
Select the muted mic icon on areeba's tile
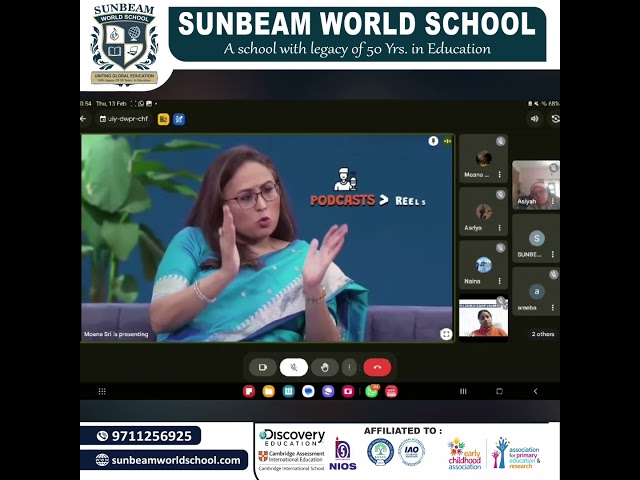pos(553,274)
